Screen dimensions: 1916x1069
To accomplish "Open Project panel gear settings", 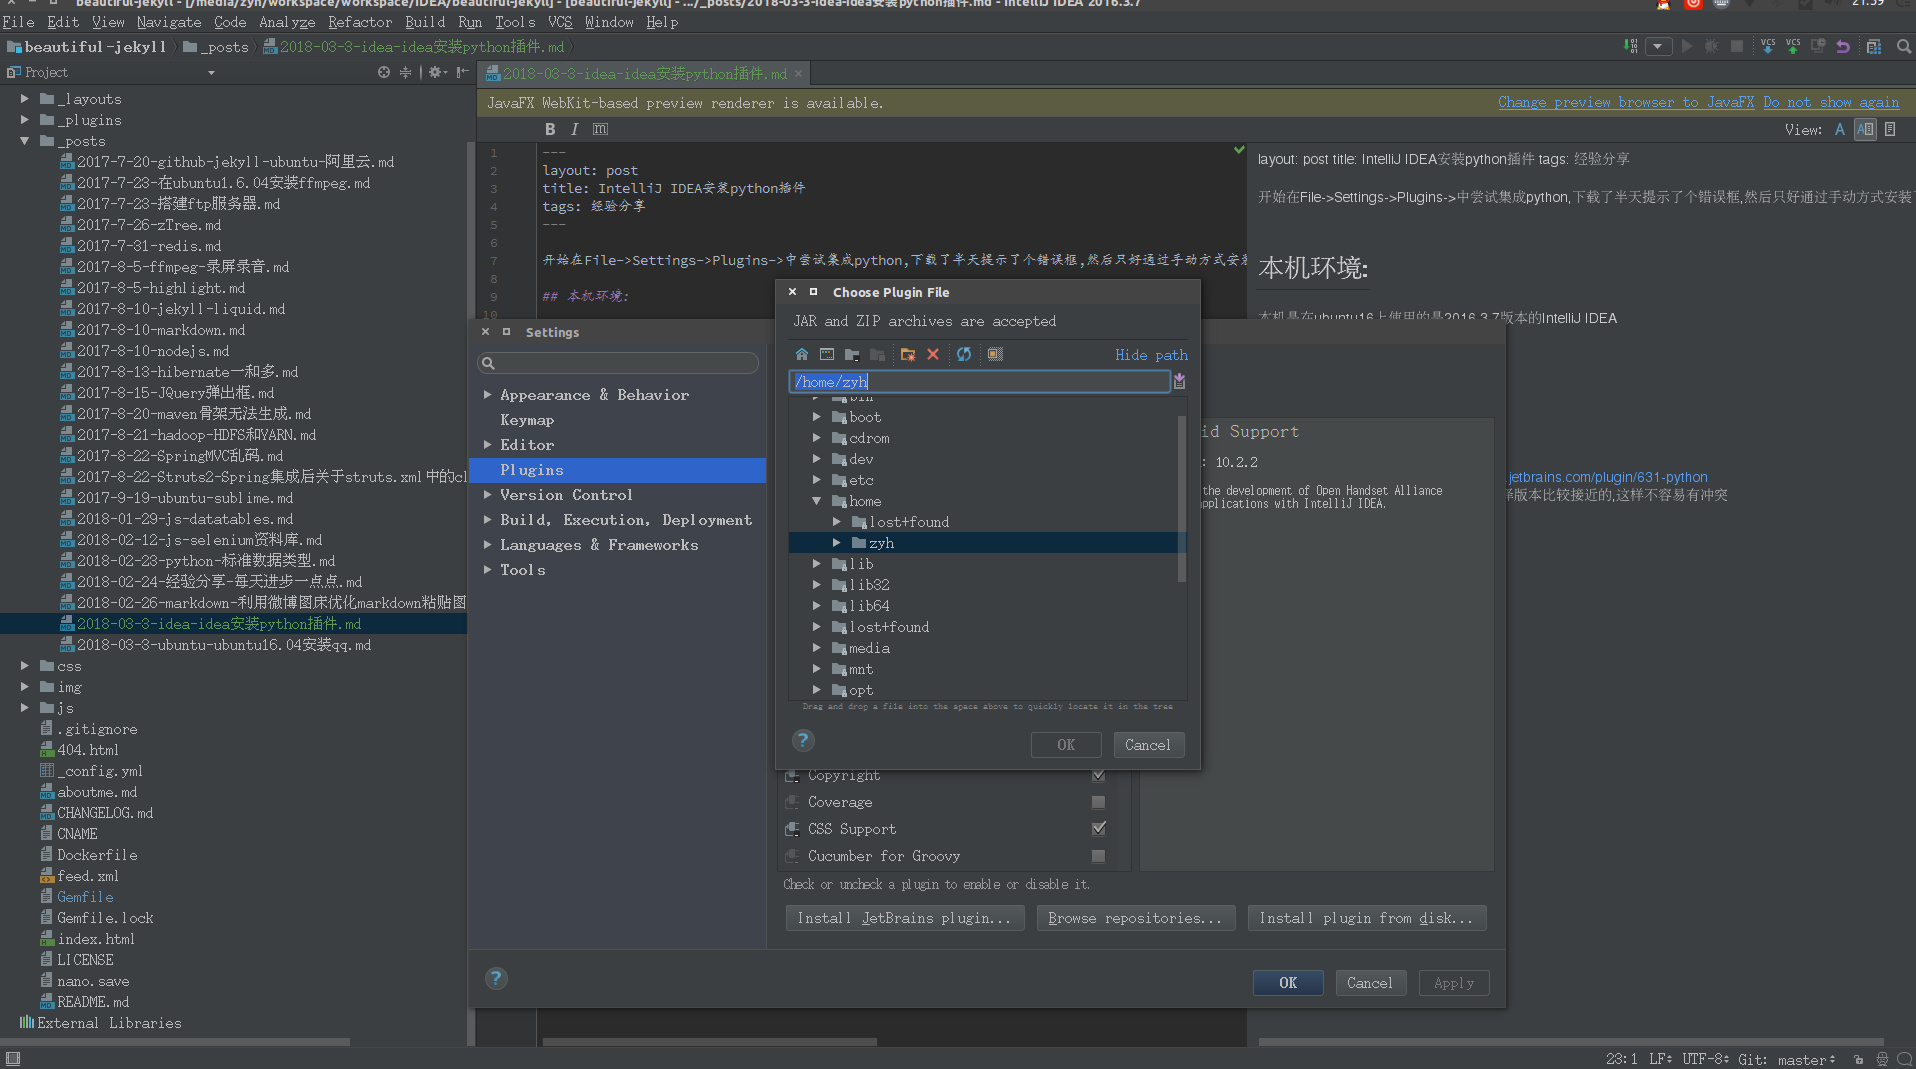I will pyautogui.click(x=437, y=72).
